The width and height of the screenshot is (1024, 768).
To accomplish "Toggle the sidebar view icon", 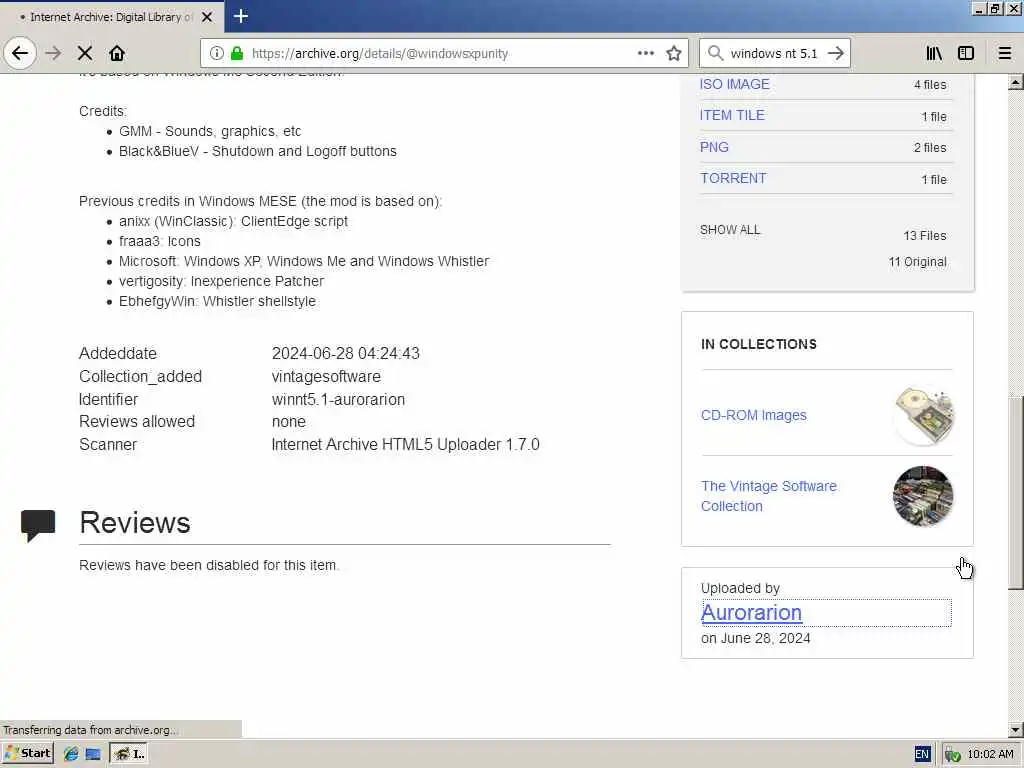I will 966,53.
